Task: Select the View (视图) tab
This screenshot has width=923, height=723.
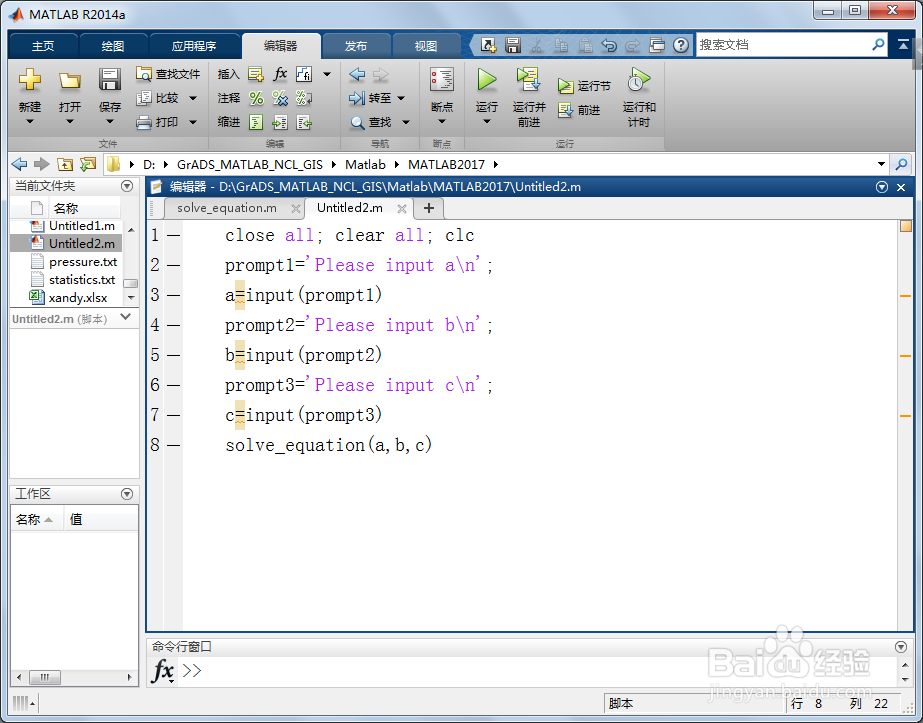Action: 426,46
